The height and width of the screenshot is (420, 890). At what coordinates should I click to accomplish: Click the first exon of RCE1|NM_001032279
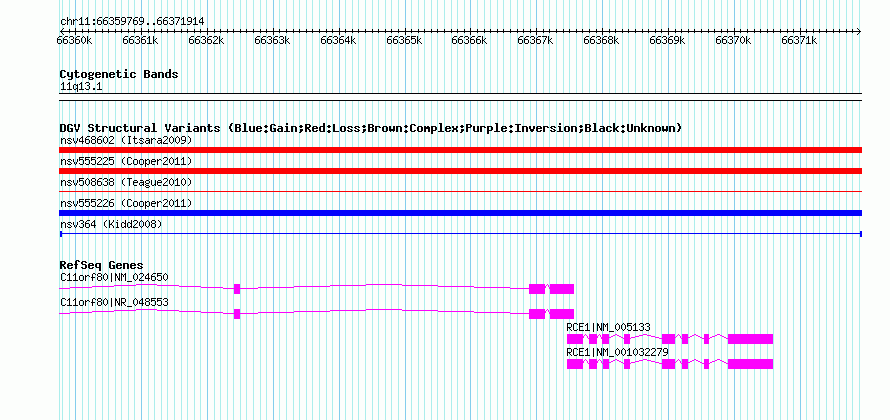coord(575,364)
